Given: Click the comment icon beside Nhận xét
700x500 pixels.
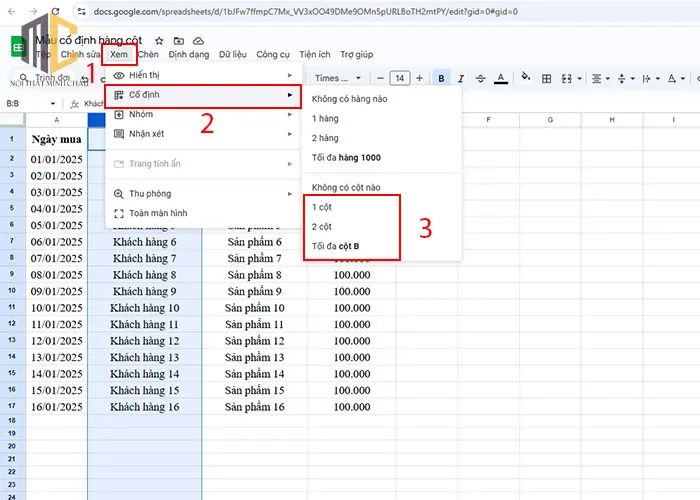Looking at the screenshot, I should click(119, 134).
